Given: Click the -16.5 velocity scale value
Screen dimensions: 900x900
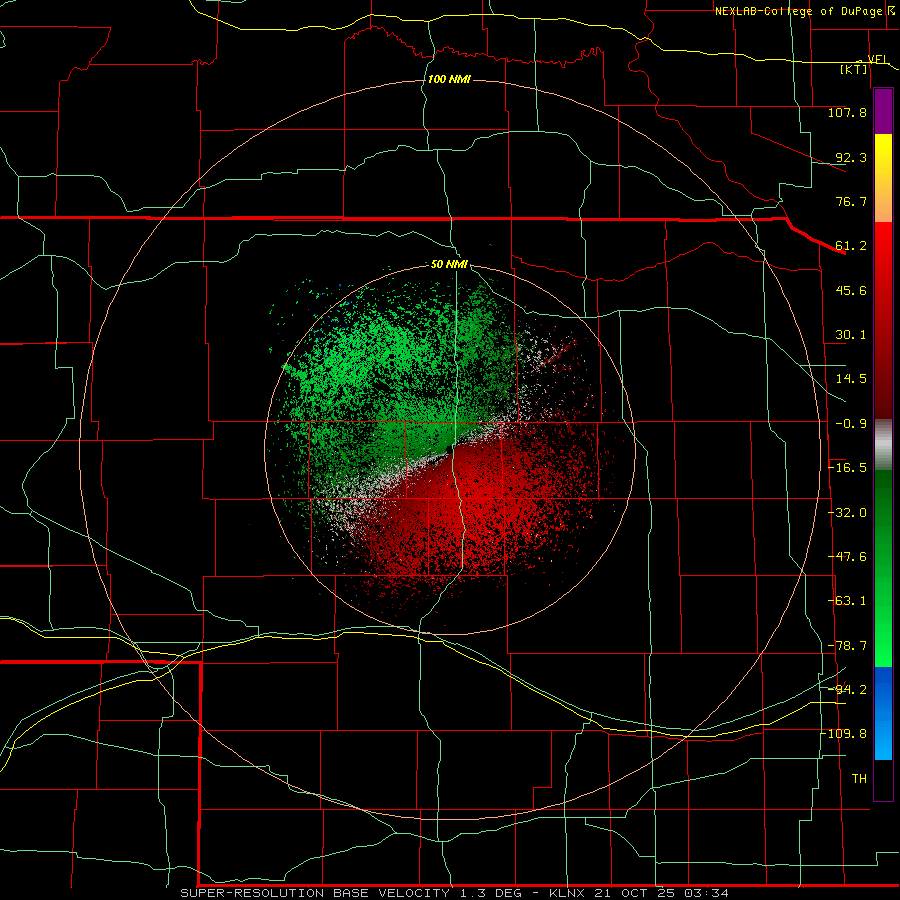Looking at the screenshot, I should pos(847,468).
